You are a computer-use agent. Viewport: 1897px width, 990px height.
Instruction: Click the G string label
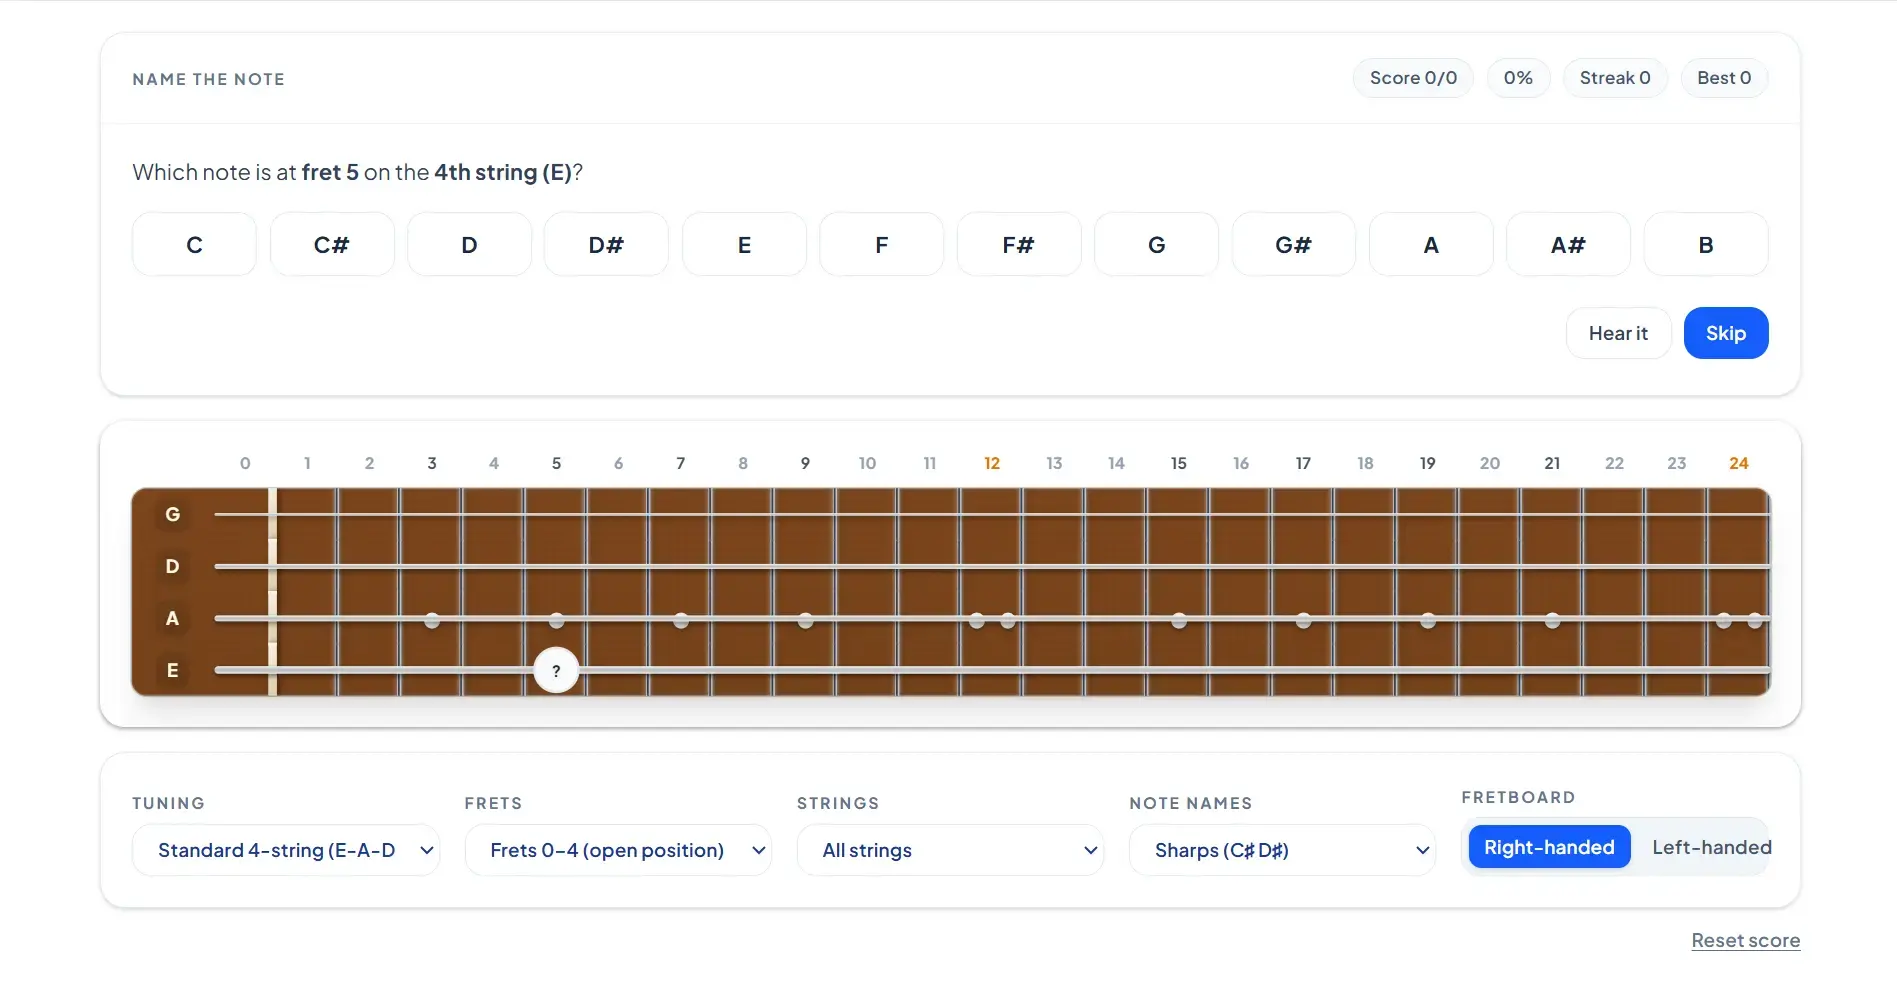click(x=172, y=514)
